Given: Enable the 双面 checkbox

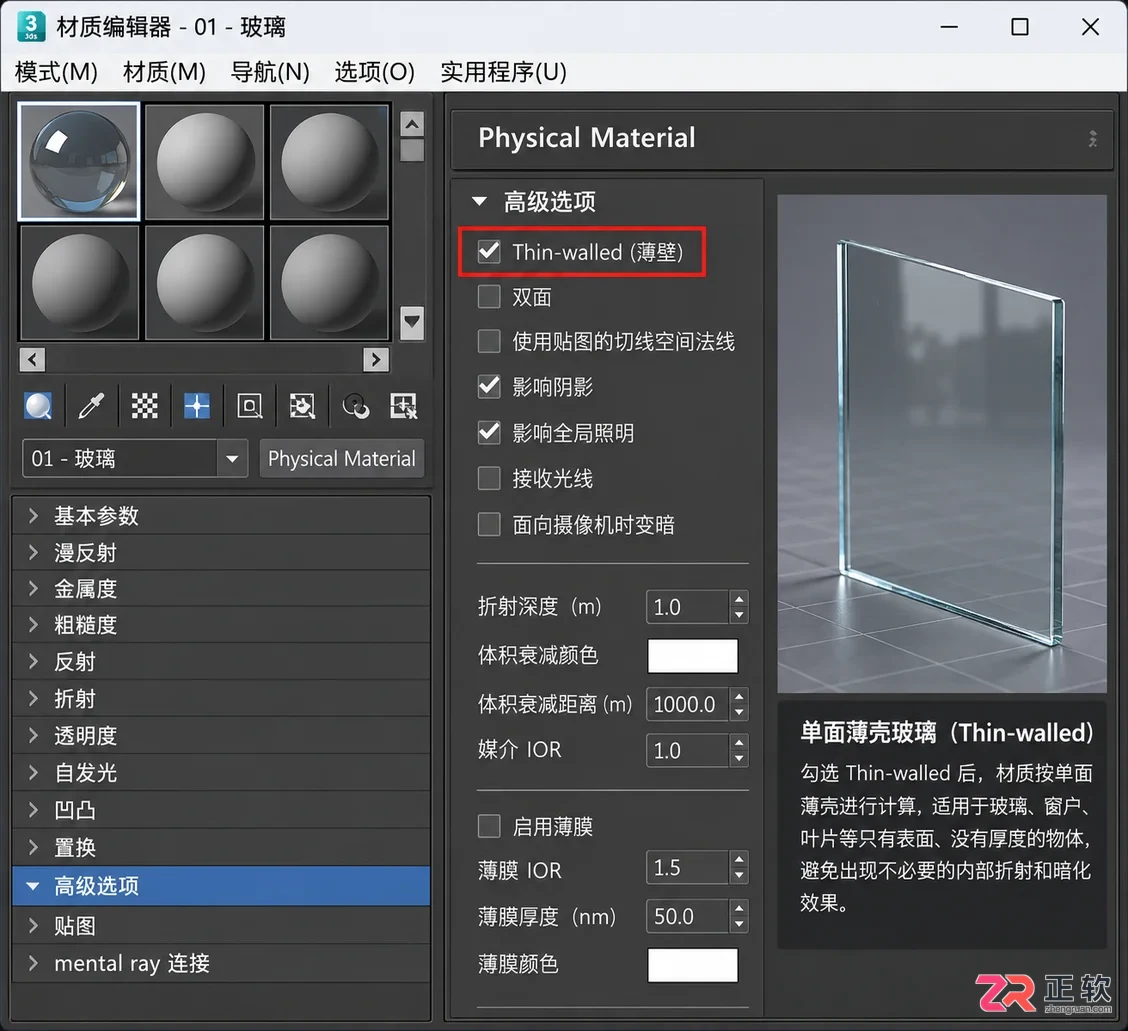Looking at the screenshot, I should pos(489,296).
